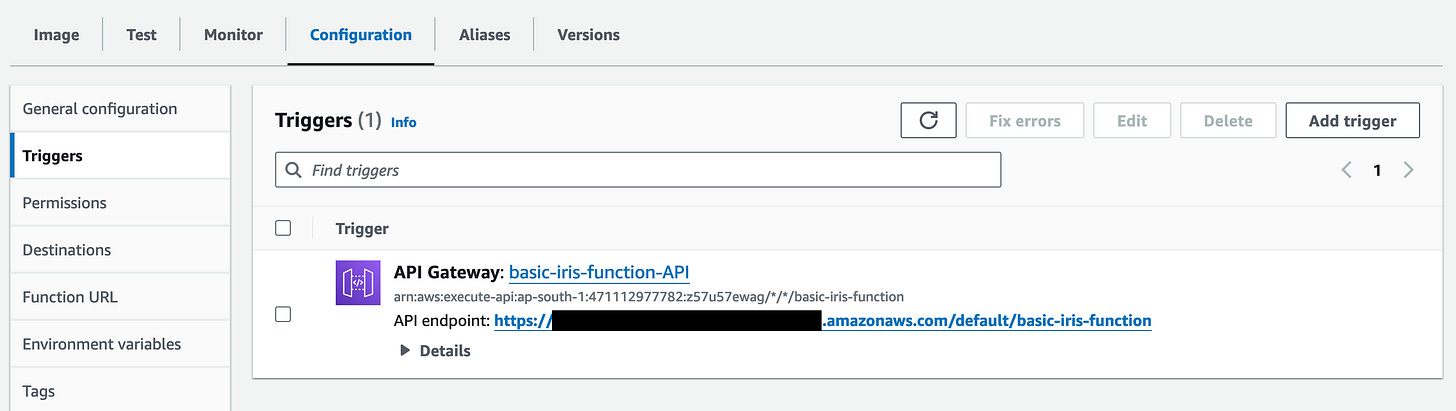Go to next page with right chevron
Image resolution: width=1456 pixels, height=411 pixels.
(1409, 170)
